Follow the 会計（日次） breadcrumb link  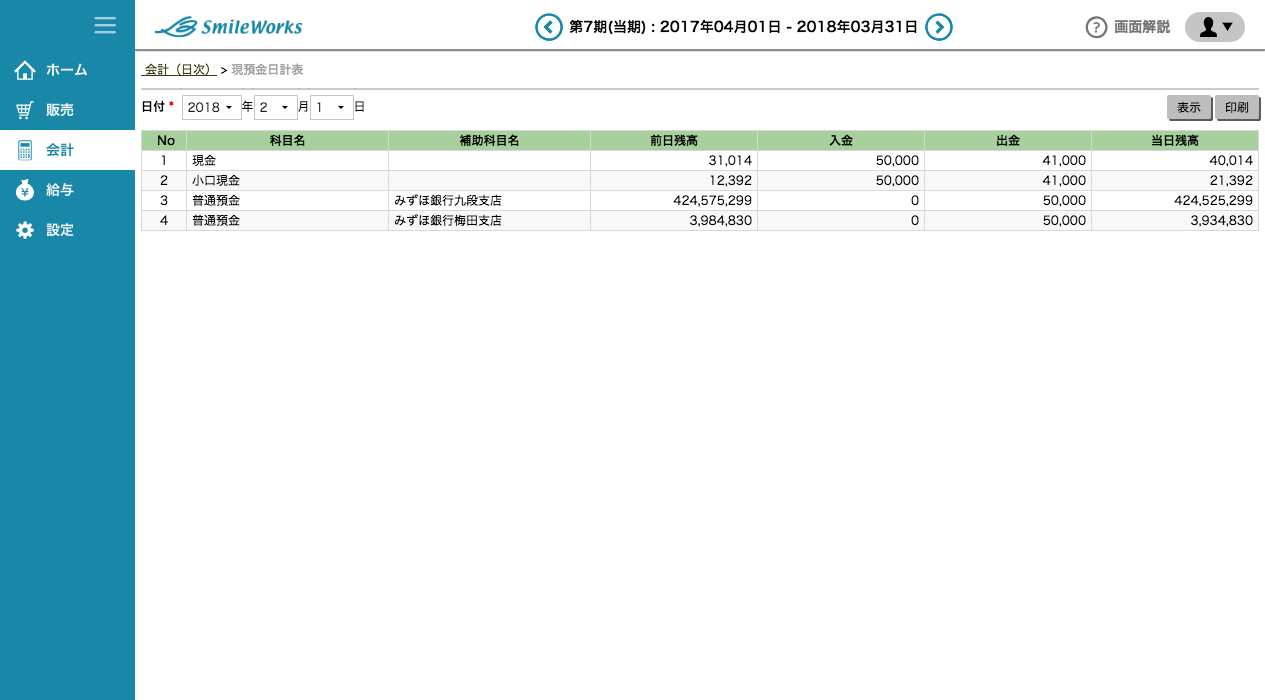point(179,70)
